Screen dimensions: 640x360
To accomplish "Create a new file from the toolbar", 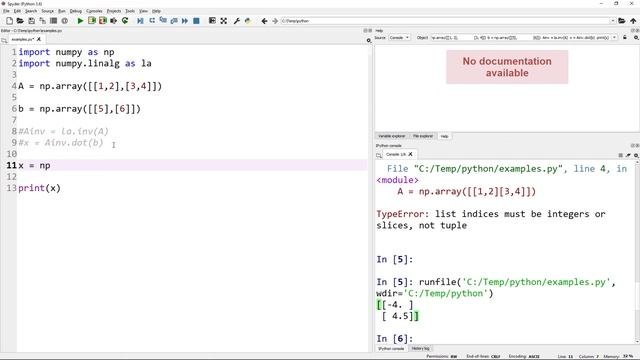I will click(x=9, y=20).
